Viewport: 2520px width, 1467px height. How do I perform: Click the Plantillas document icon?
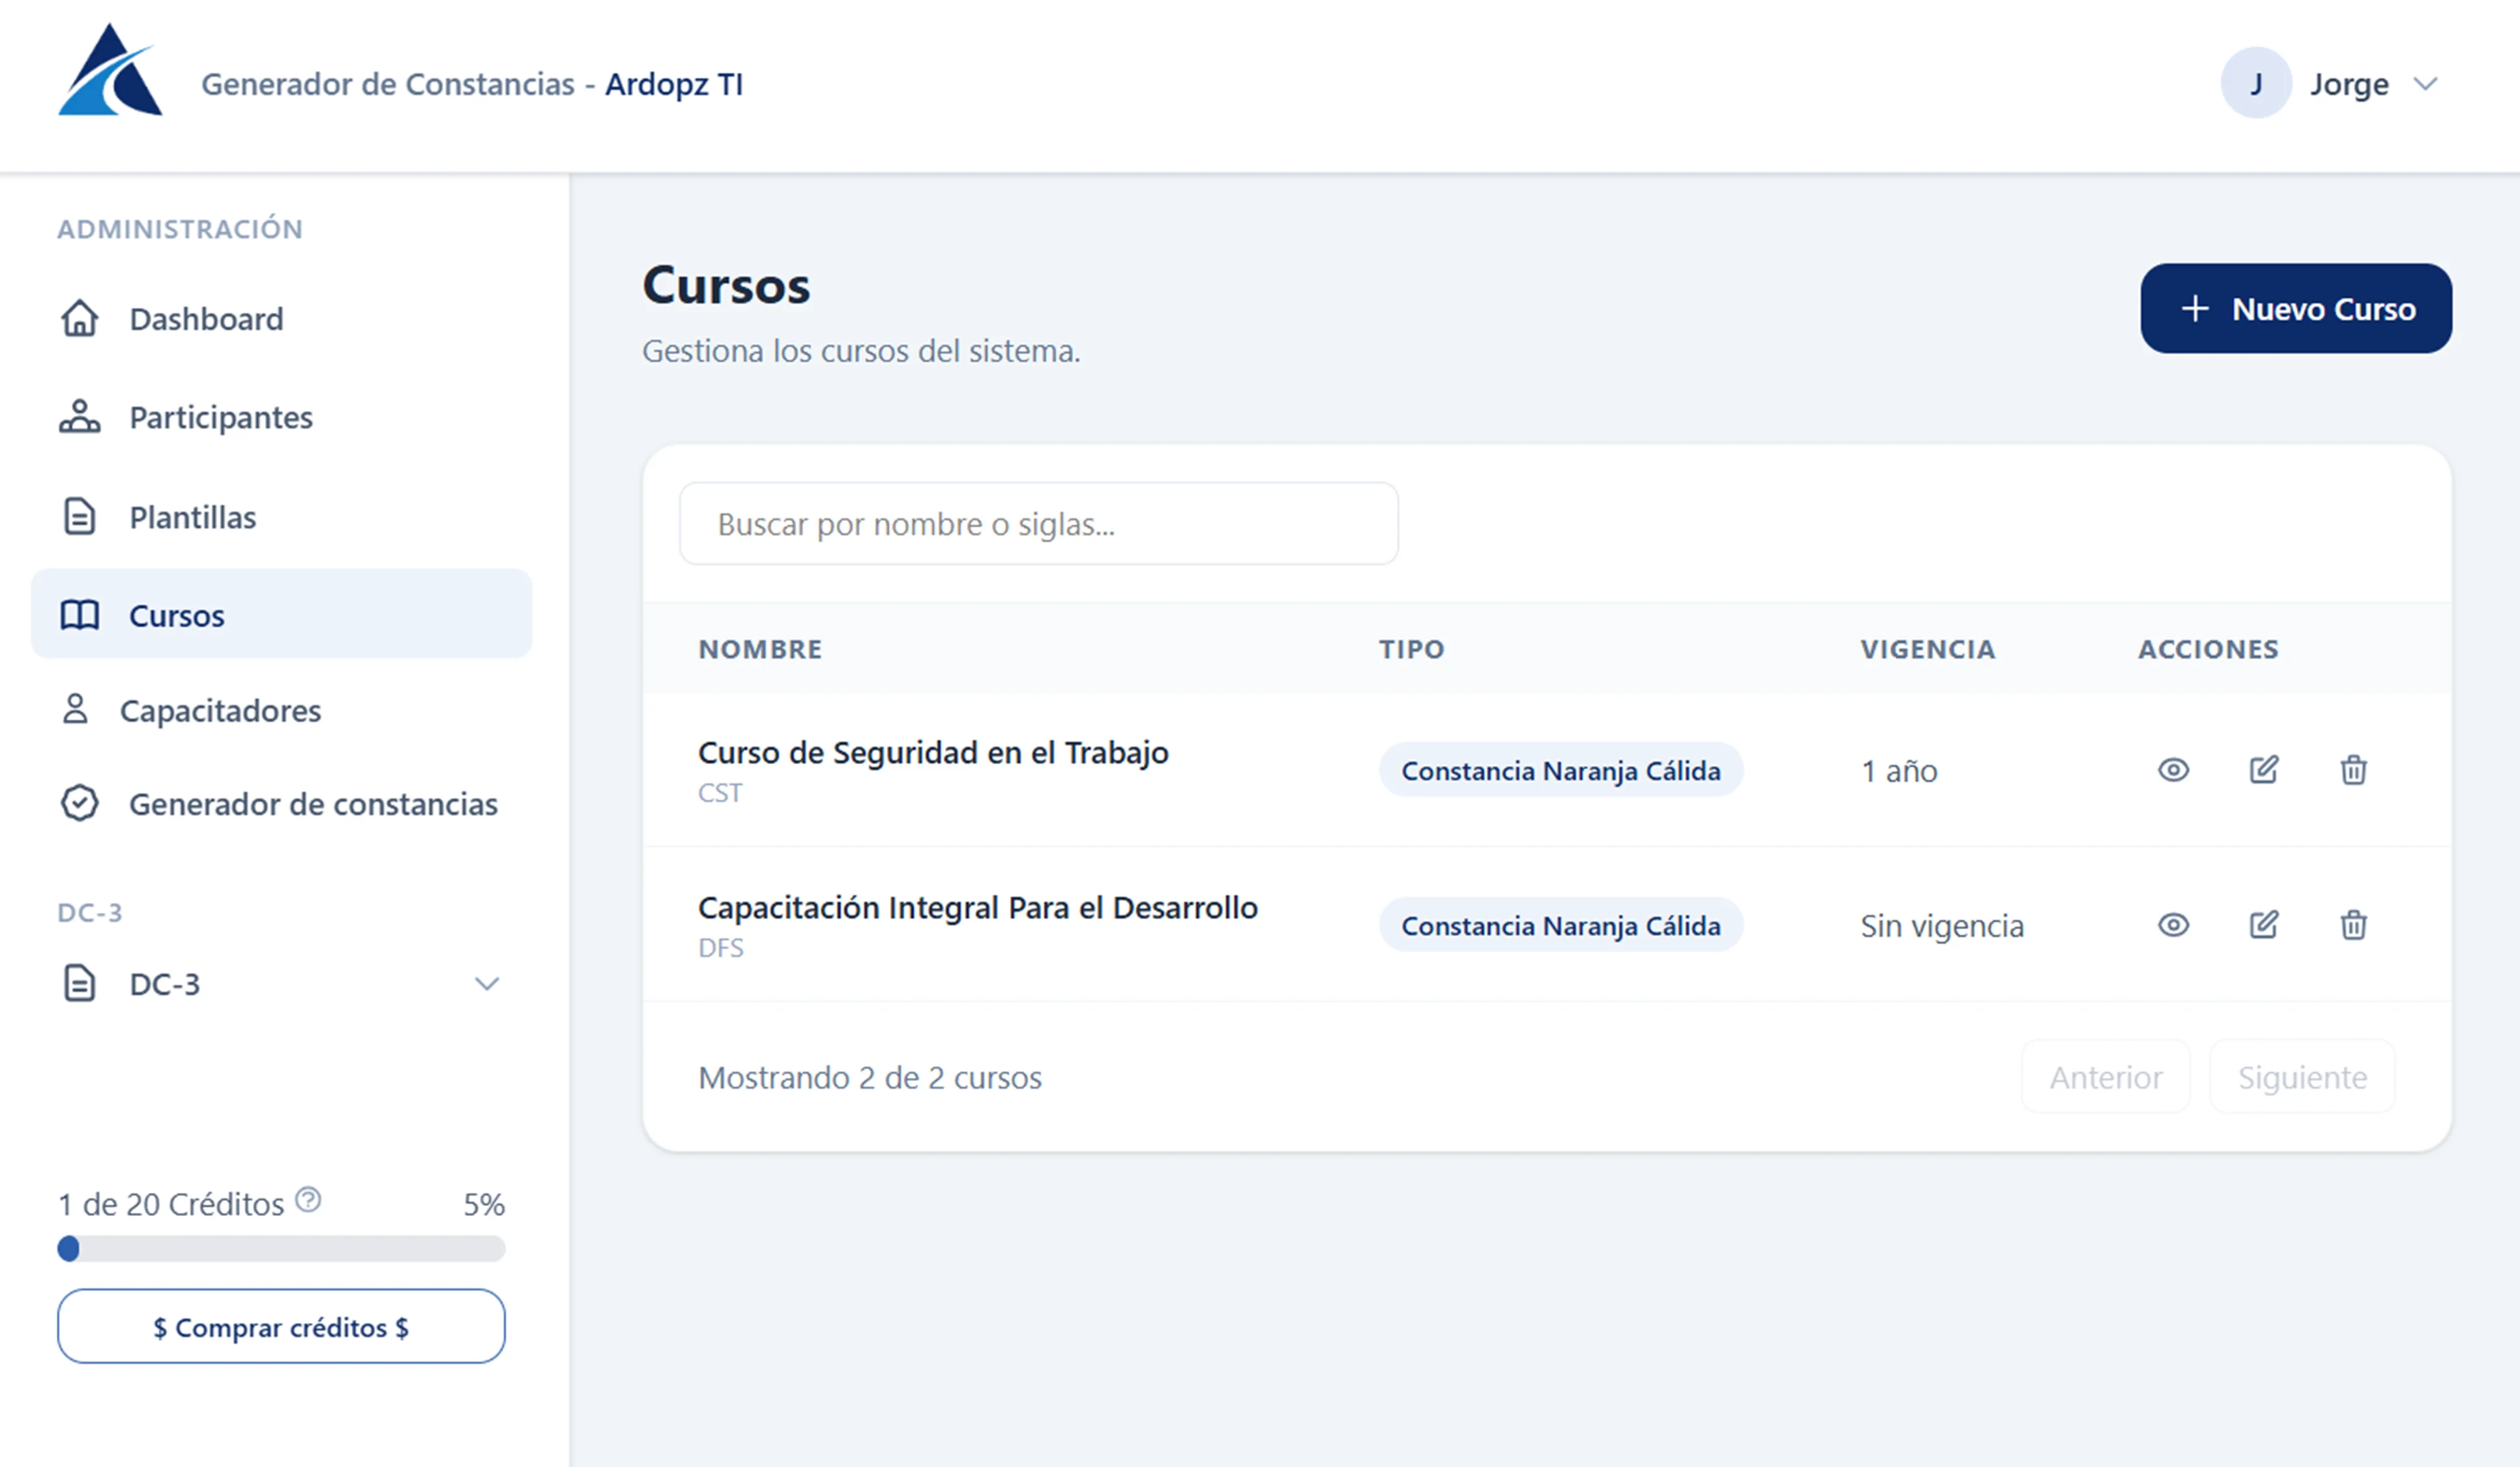80,517
